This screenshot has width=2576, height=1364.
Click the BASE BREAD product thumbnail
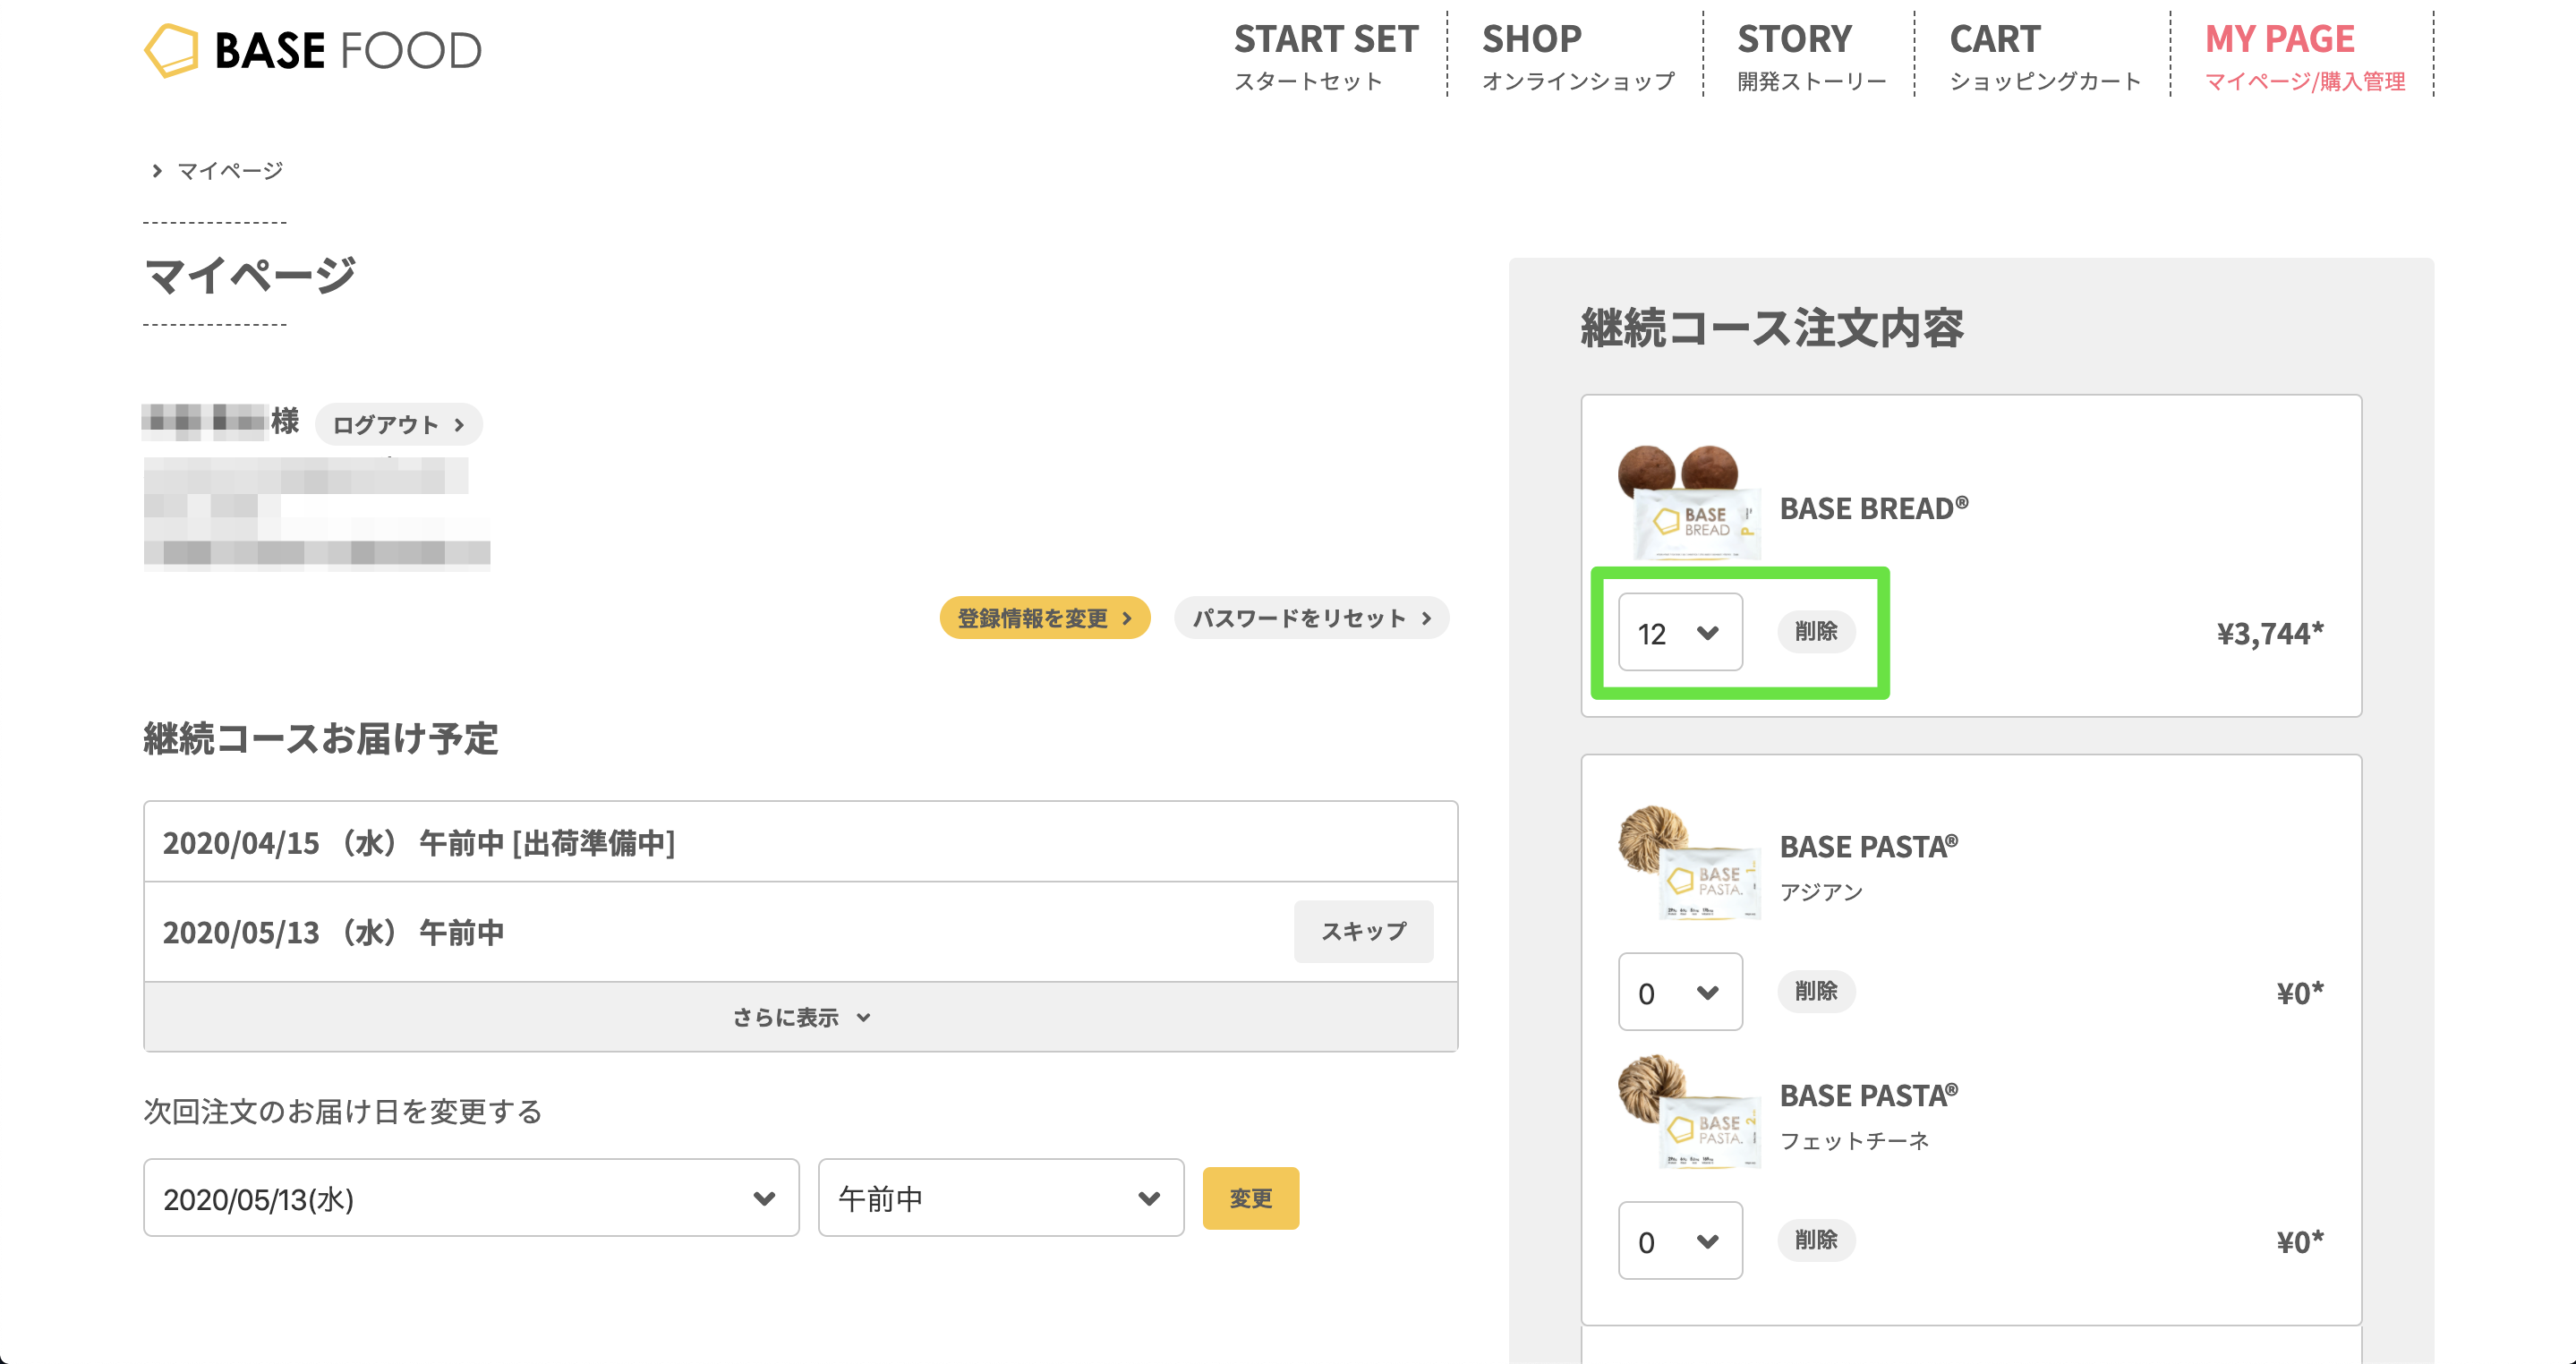pyautogui.click(x=1689, y=502)
